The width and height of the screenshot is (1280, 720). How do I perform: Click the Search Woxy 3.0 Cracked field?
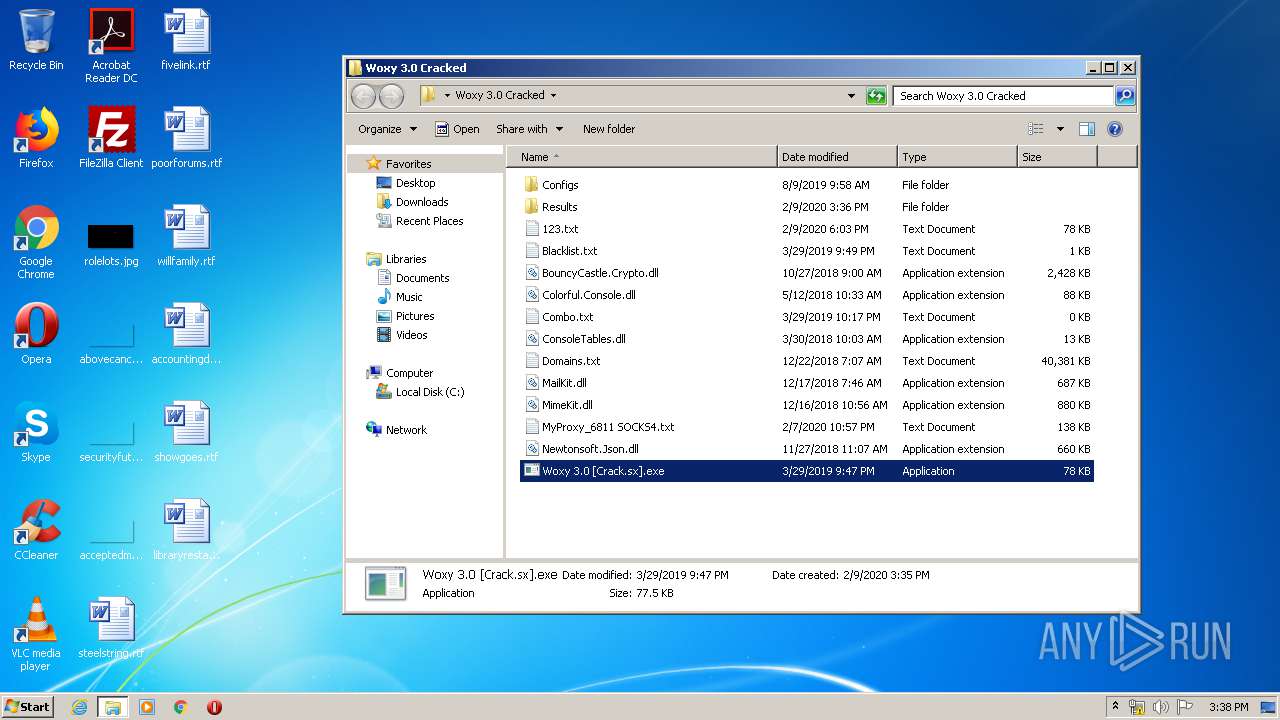[1003, 96]
